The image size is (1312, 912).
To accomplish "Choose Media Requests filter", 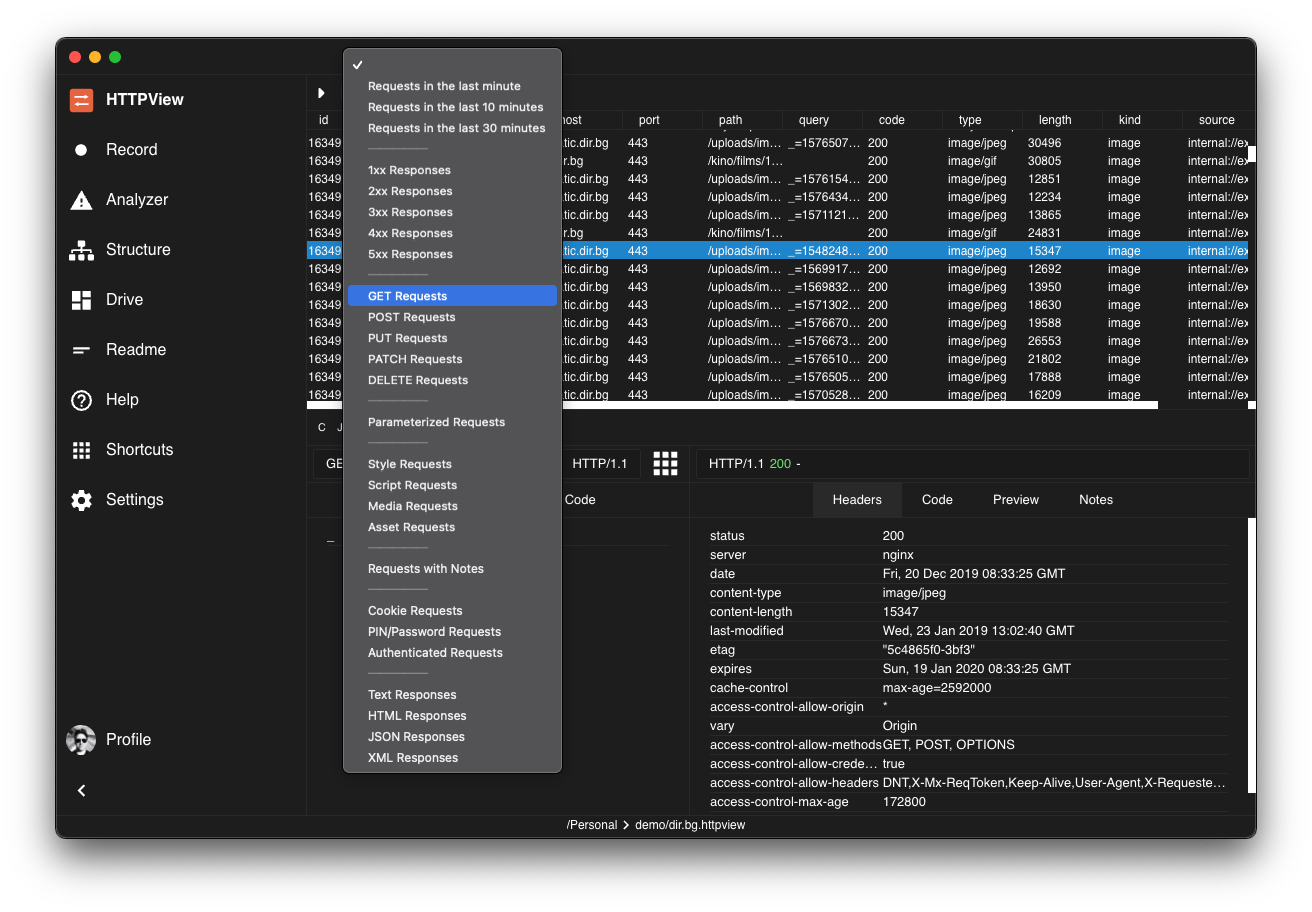I will pyautogui.click(x=452, y=506).
